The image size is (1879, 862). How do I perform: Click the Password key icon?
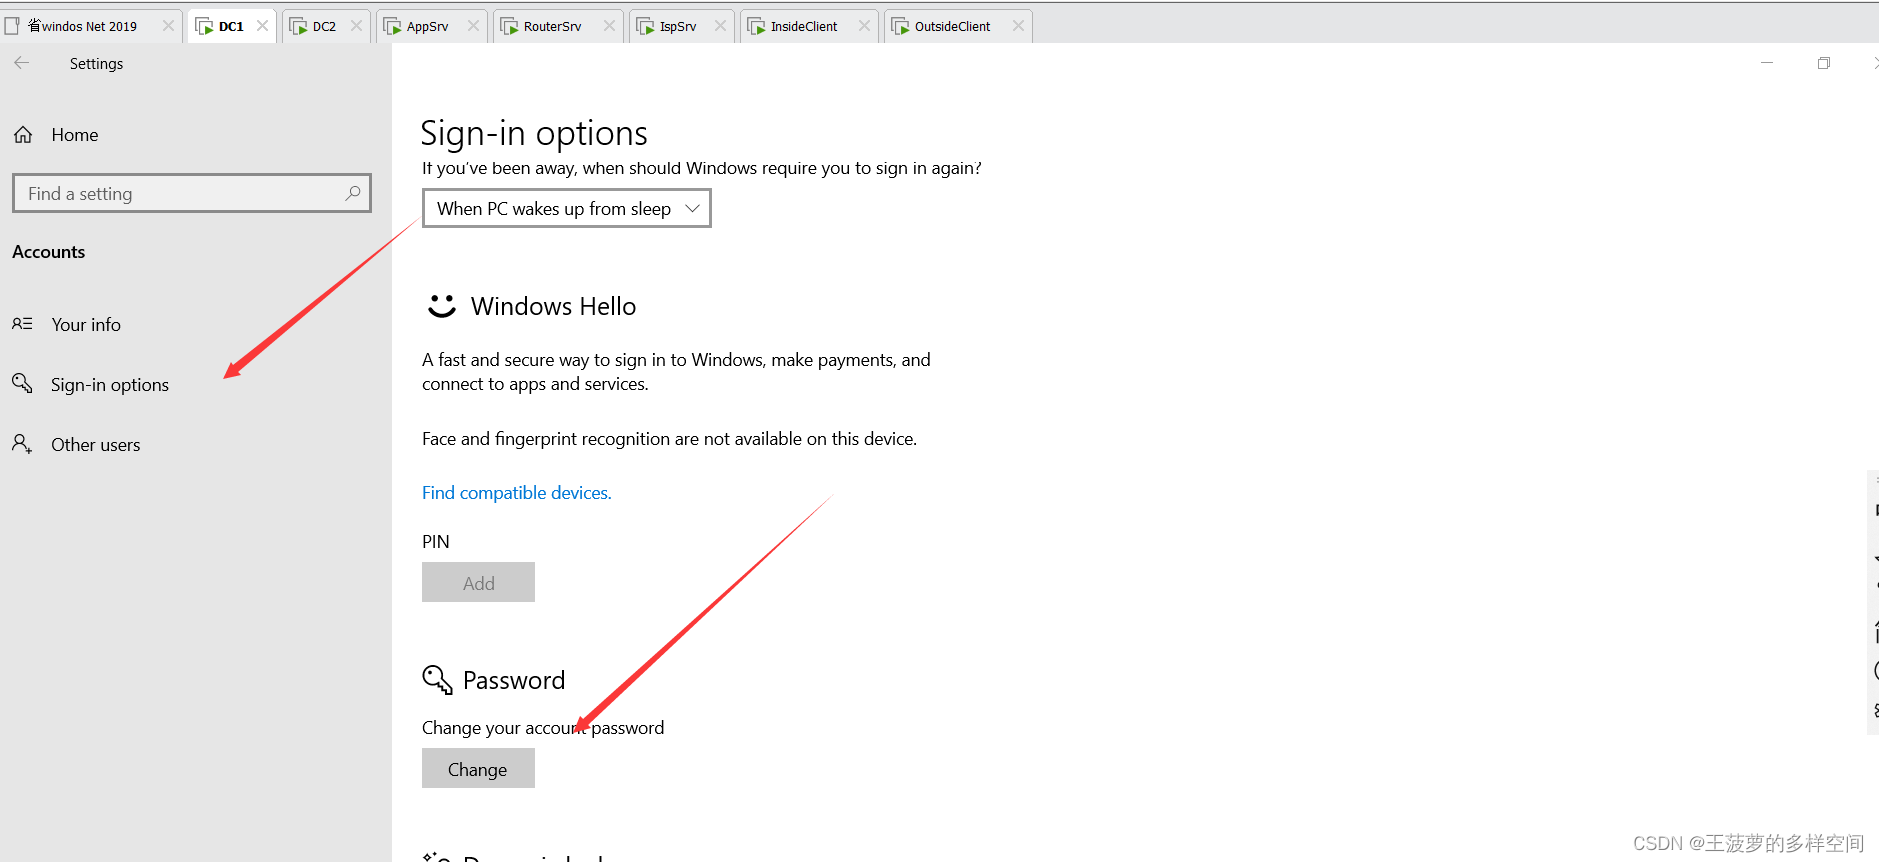coord(437,680)
